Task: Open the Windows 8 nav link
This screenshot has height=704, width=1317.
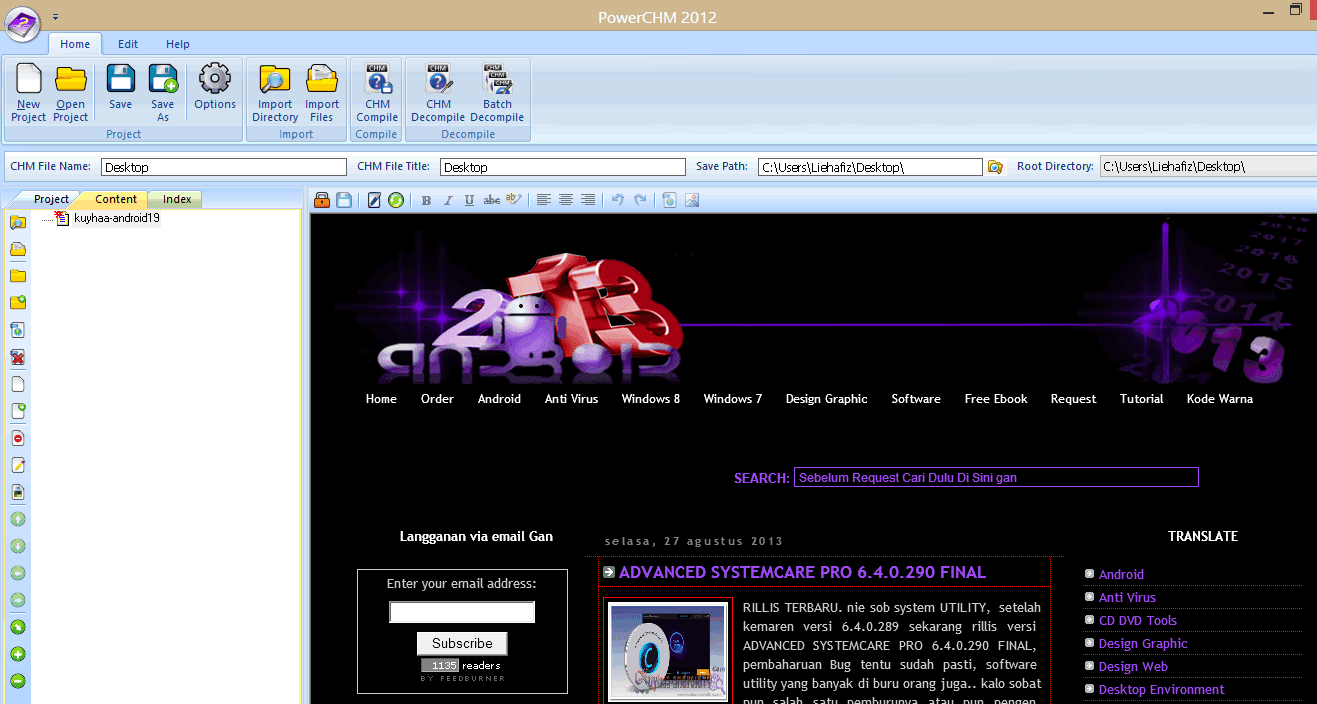Action: click(x=650, y=399)
